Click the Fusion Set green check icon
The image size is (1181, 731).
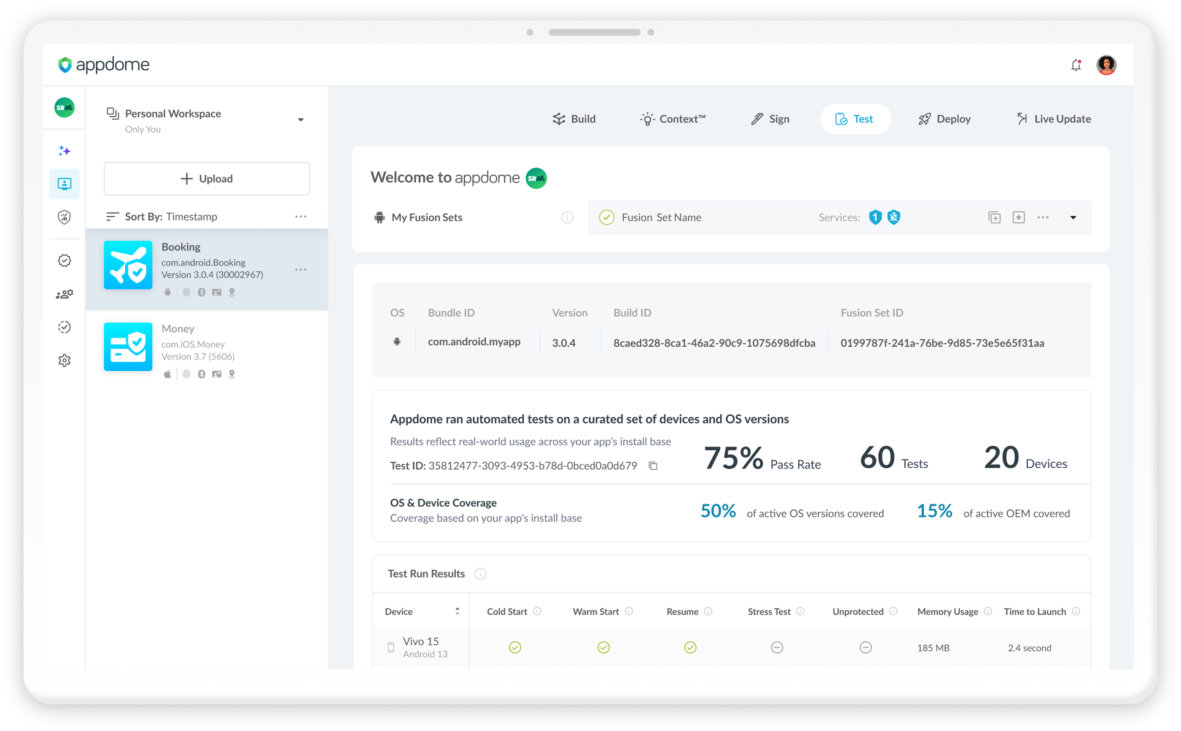[606, 218]
